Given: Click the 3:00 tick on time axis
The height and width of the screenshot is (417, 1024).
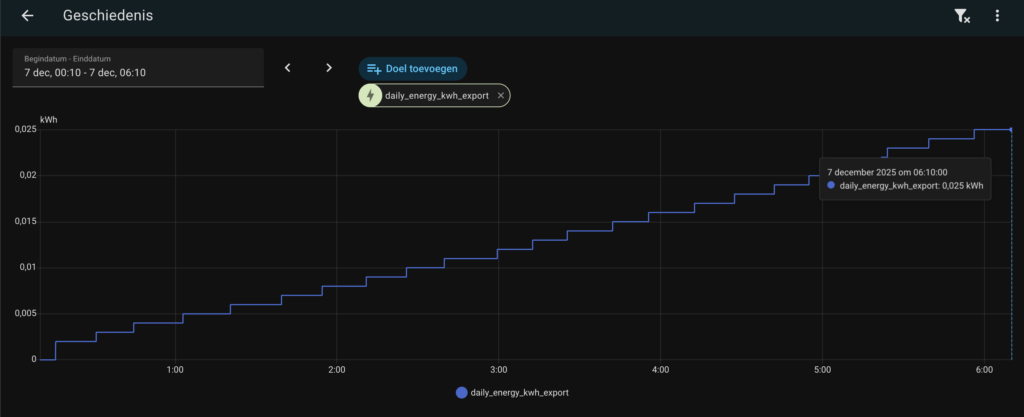Looking at the screenshot, I should pos(498,371).
